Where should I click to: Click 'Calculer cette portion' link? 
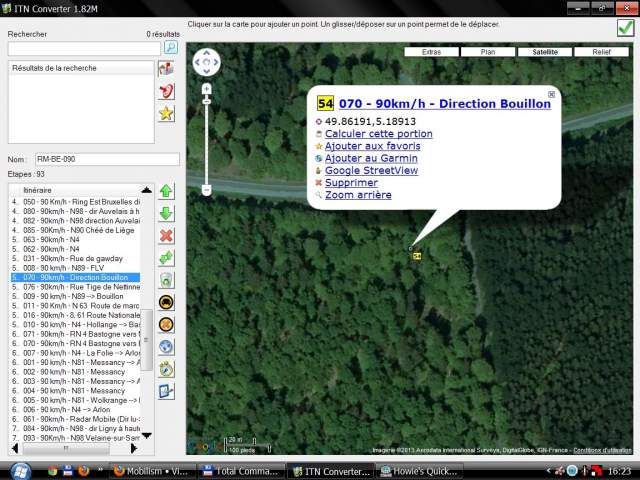tap(378, 134)
